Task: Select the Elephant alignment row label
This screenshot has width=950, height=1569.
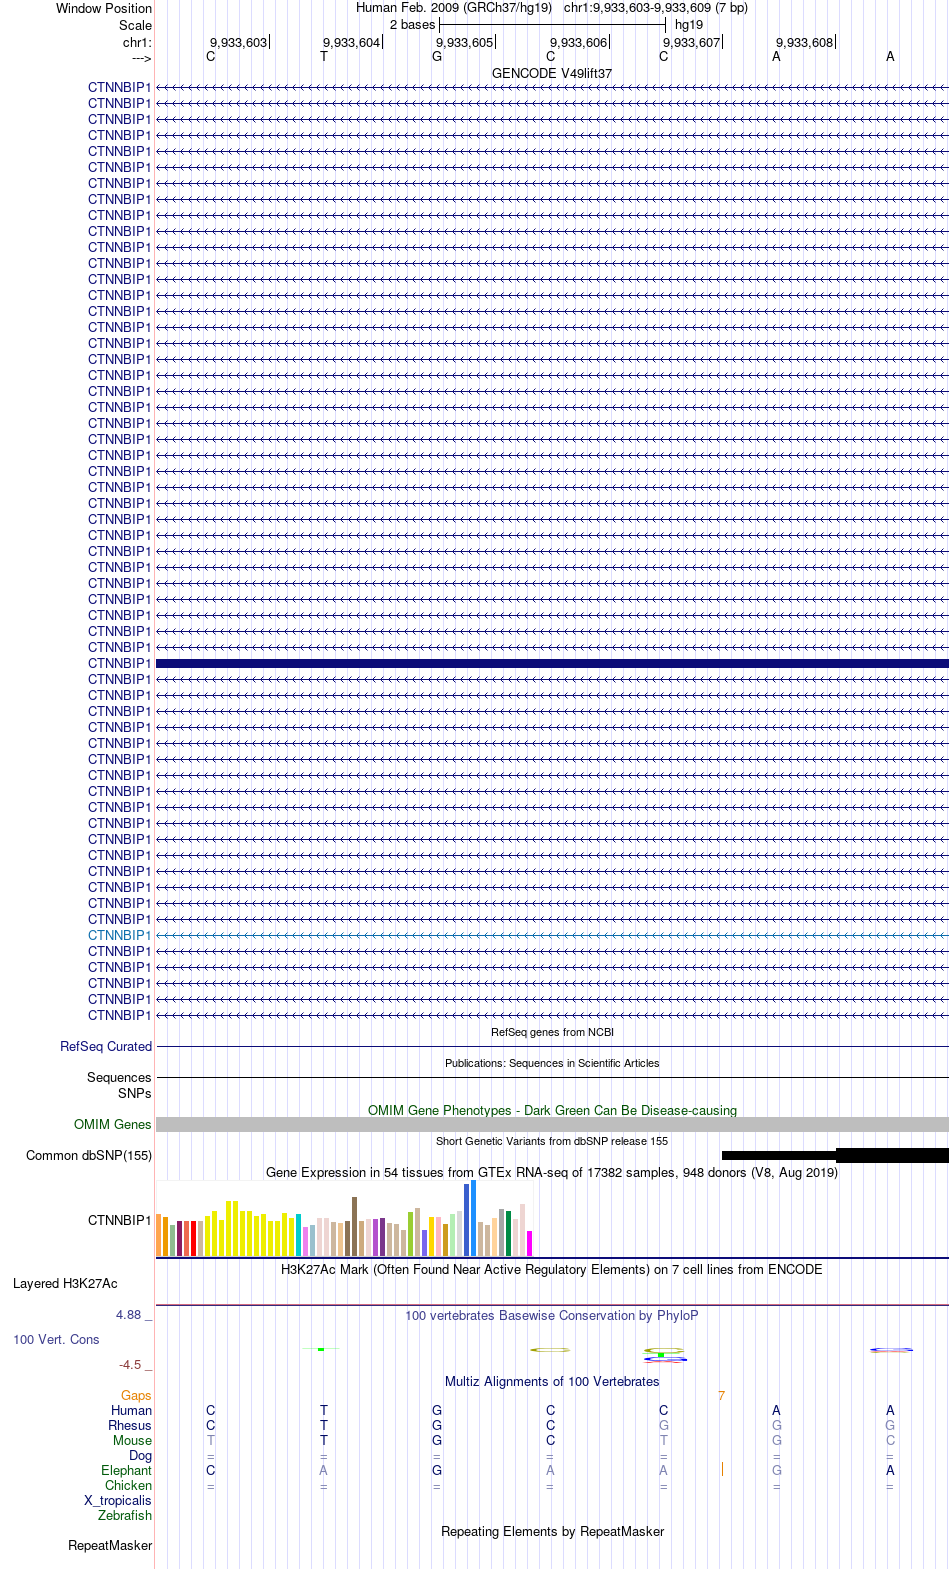Action: (x=126, y=1470)
